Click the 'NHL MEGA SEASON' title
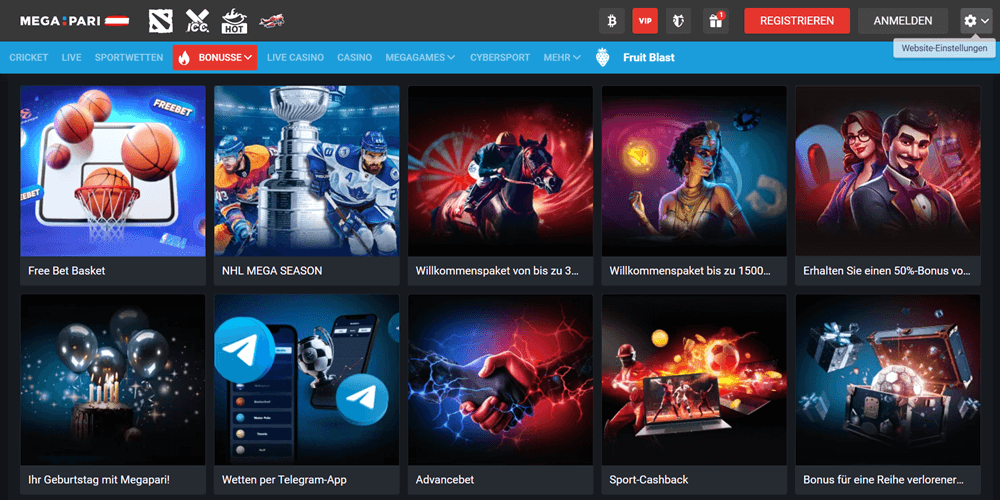1000x500 pixels. click(x=272, y=271)
